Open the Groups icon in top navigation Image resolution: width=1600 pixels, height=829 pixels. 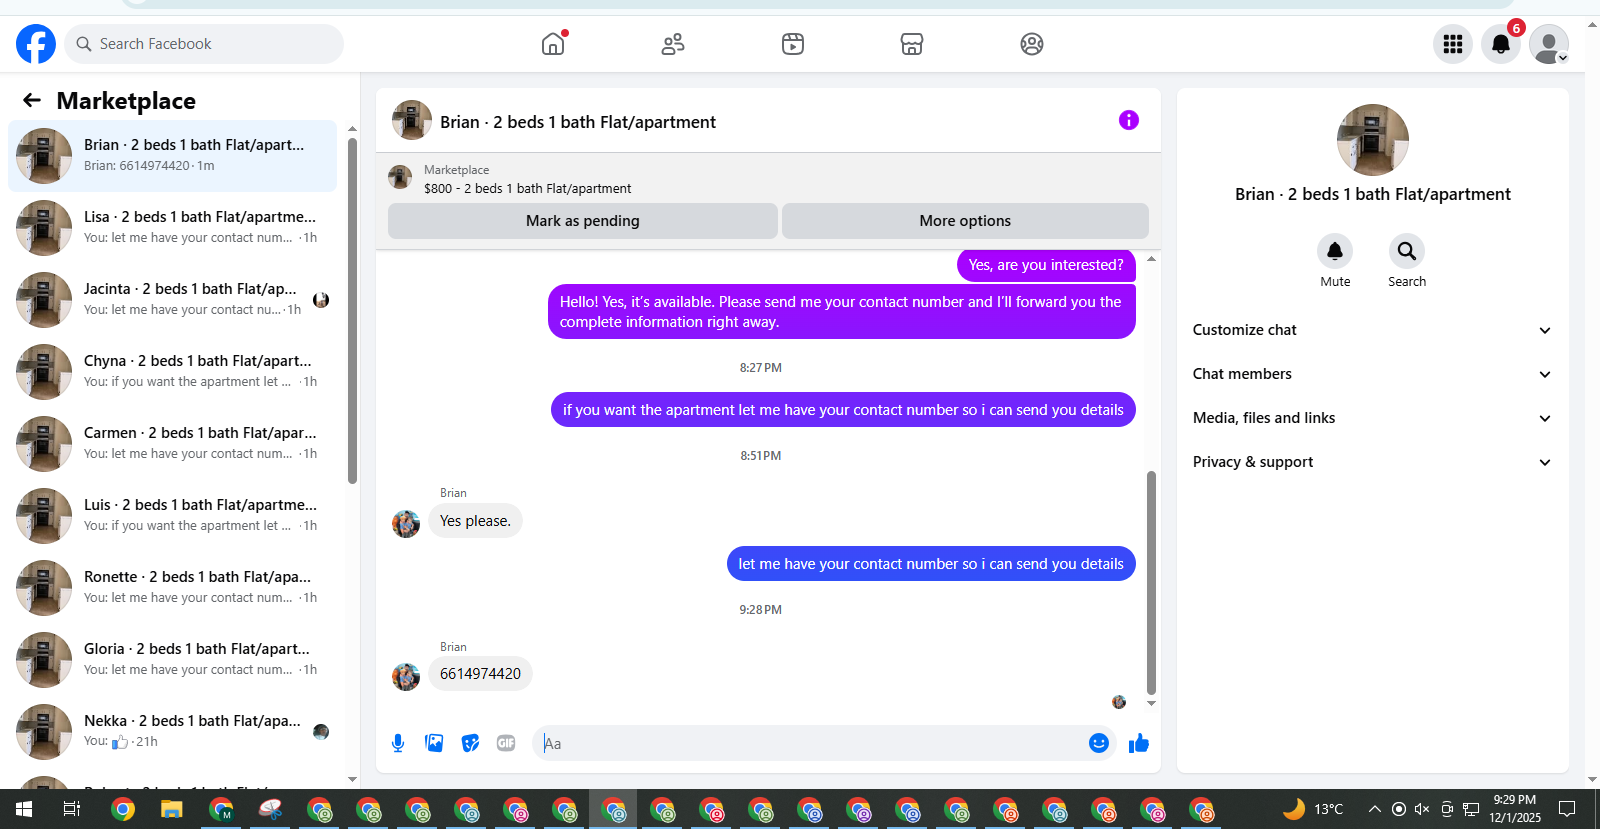[x=1032, y=44]
